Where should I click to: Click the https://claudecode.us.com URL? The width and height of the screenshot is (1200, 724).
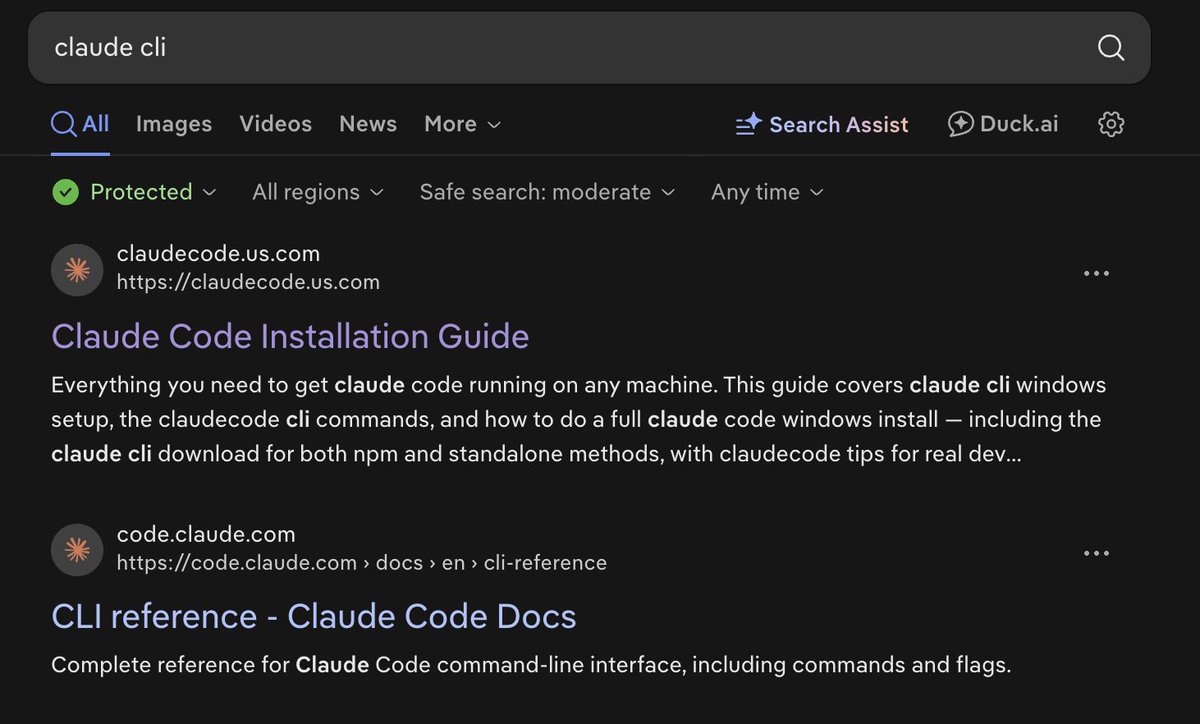click(x=248, y=282)
